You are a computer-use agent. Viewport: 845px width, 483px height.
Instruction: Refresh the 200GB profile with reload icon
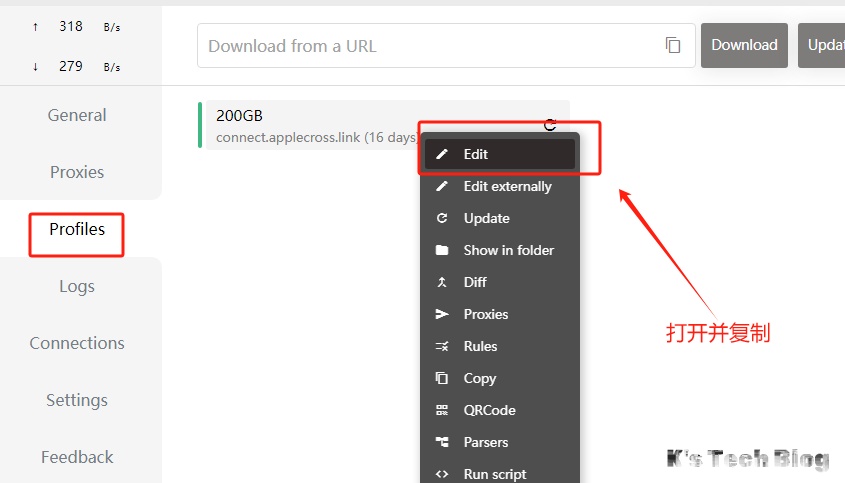[550, 124]
